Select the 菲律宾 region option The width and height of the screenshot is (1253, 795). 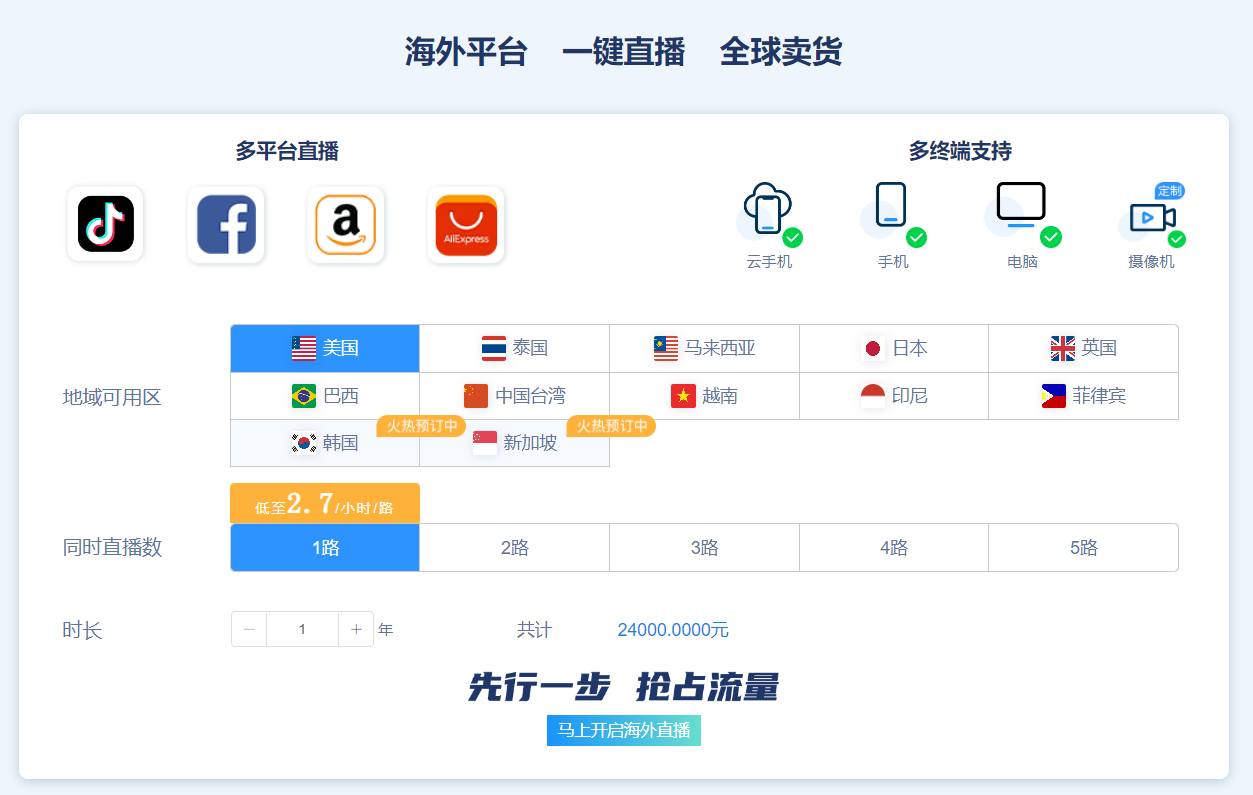coord(1084,396)
